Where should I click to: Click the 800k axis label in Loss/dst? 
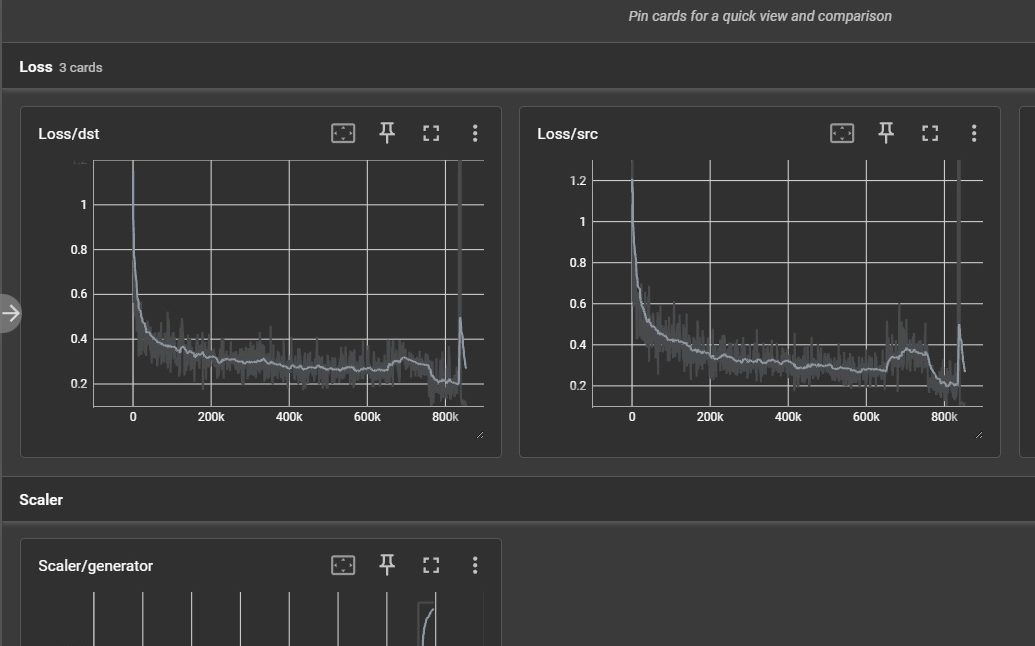coord(445,417)
